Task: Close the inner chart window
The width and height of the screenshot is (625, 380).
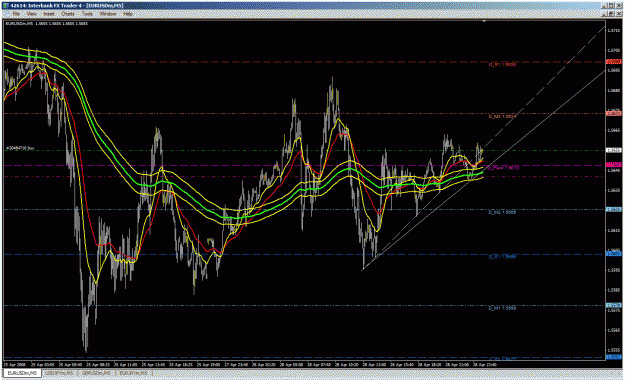Action: click(x=620, y=14)
